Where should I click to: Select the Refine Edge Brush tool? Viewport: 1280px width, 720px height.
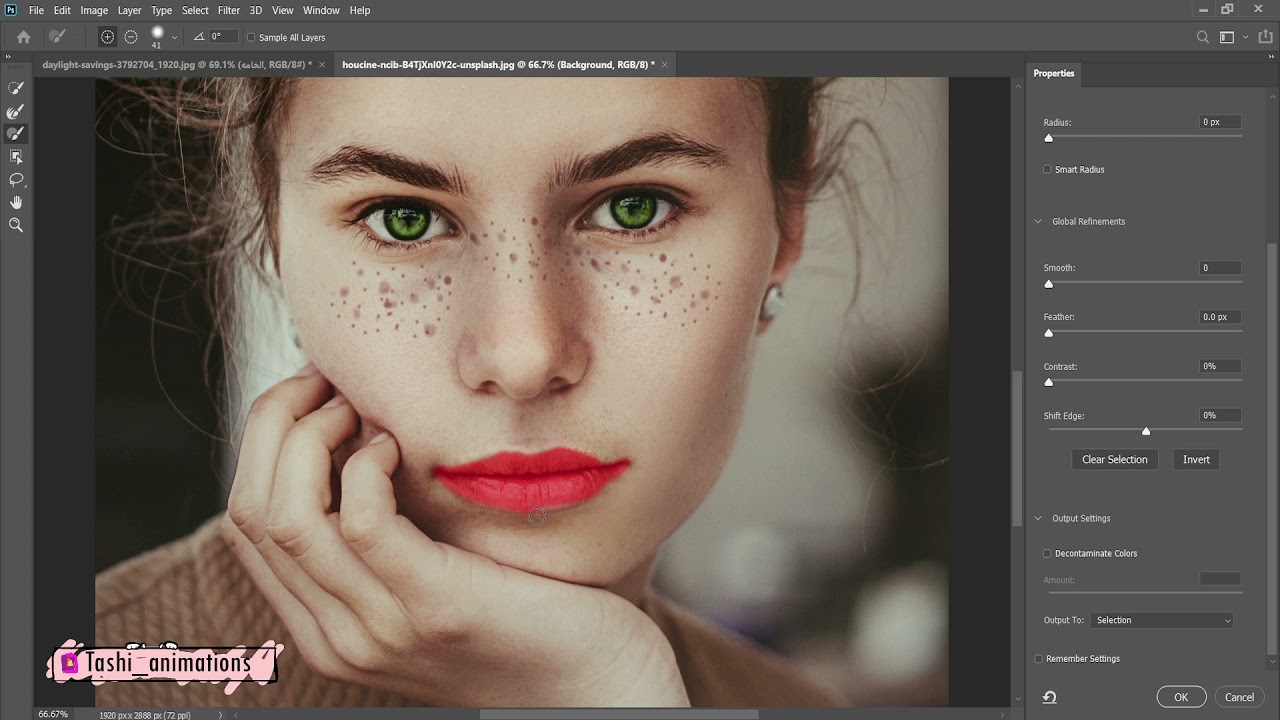tap(16, 111)
